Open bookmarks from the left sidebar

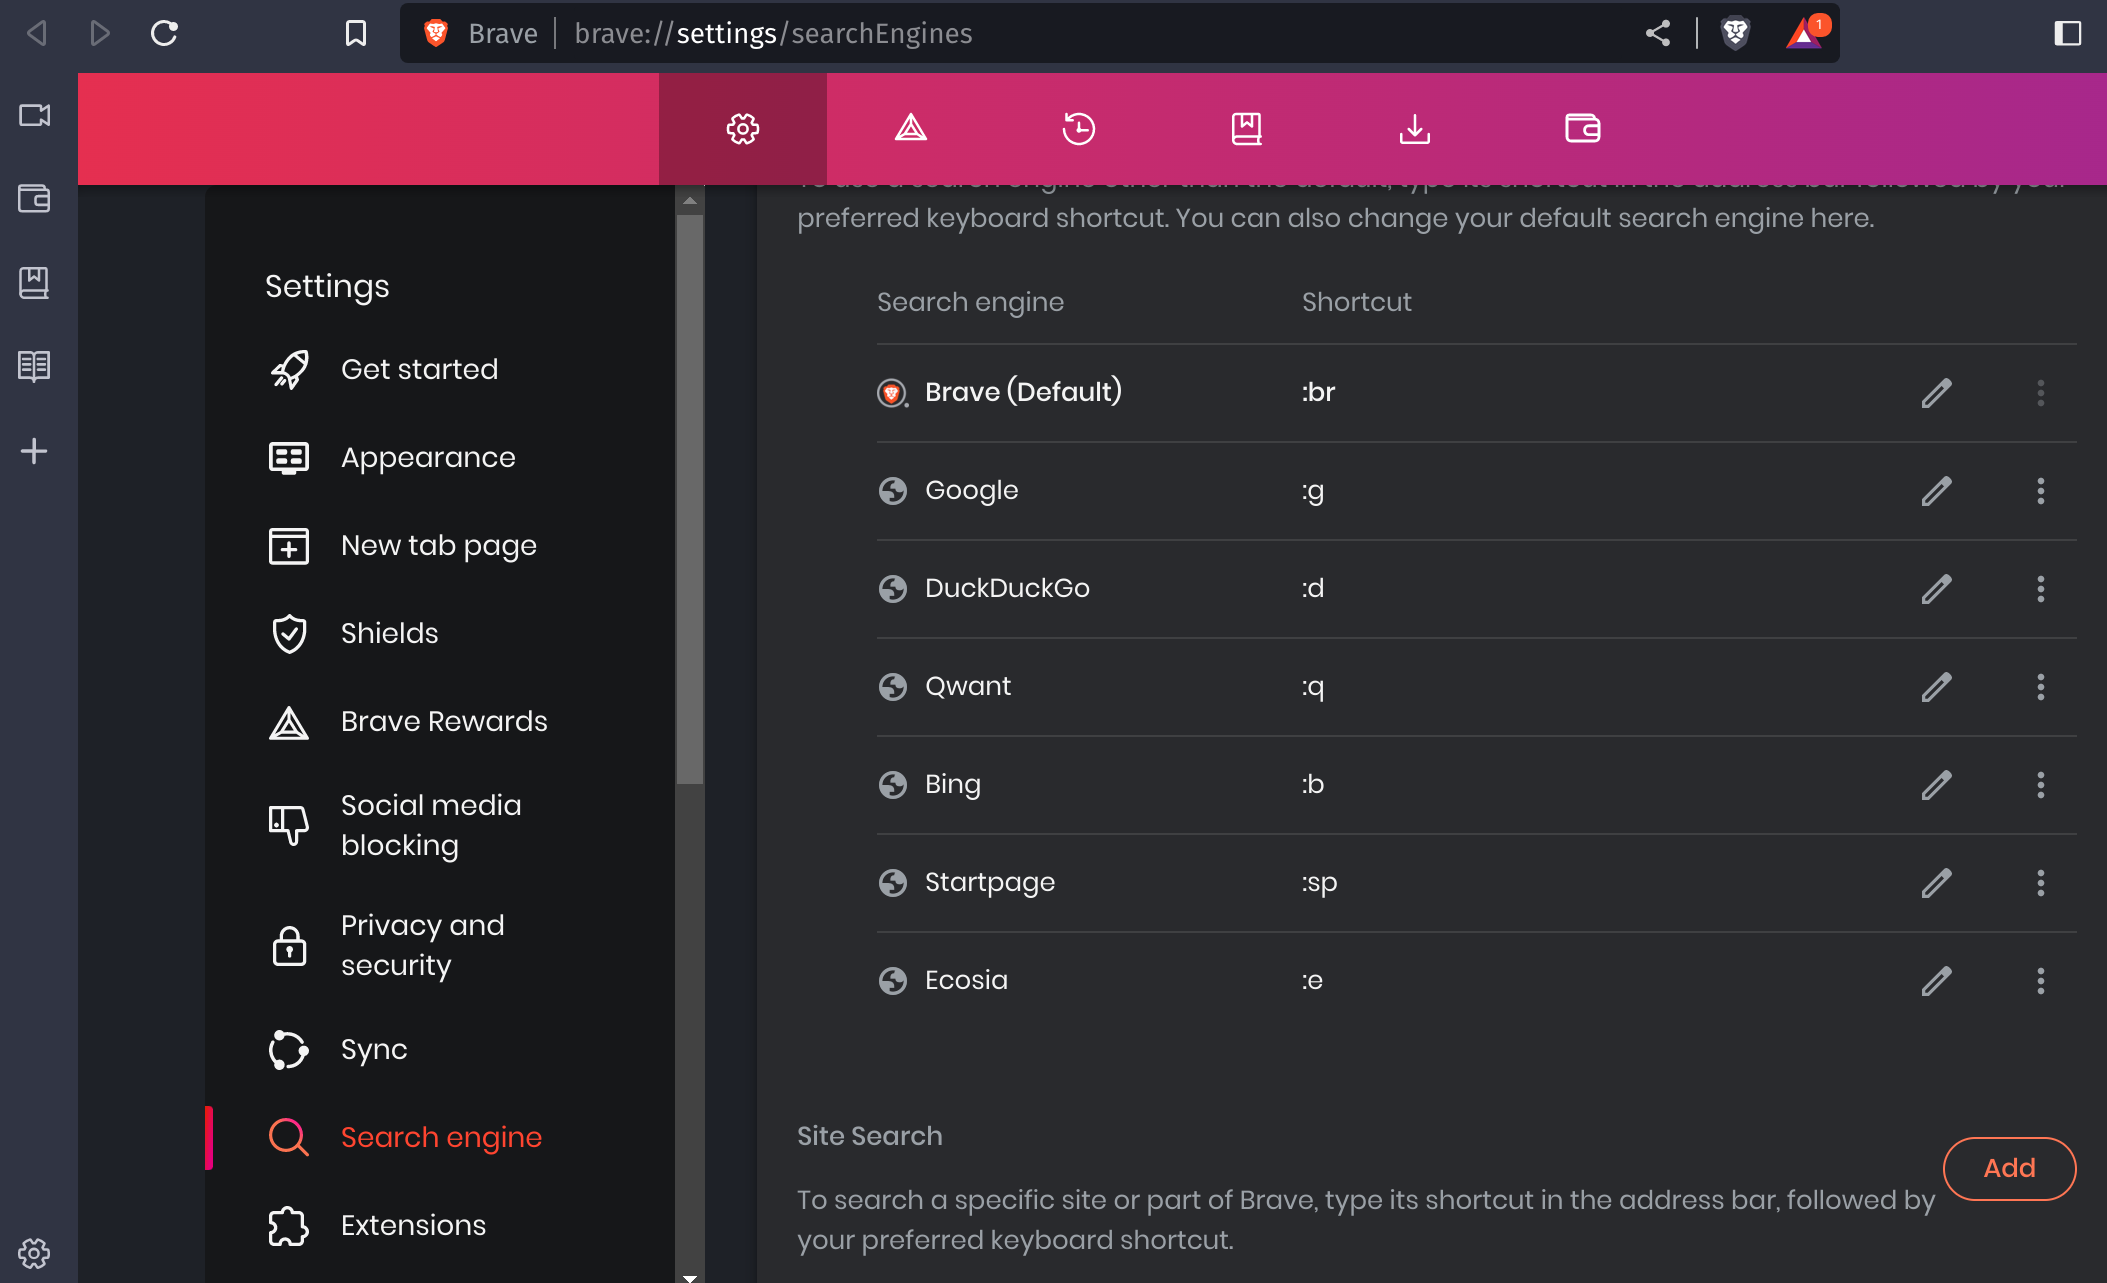point(34,282)
